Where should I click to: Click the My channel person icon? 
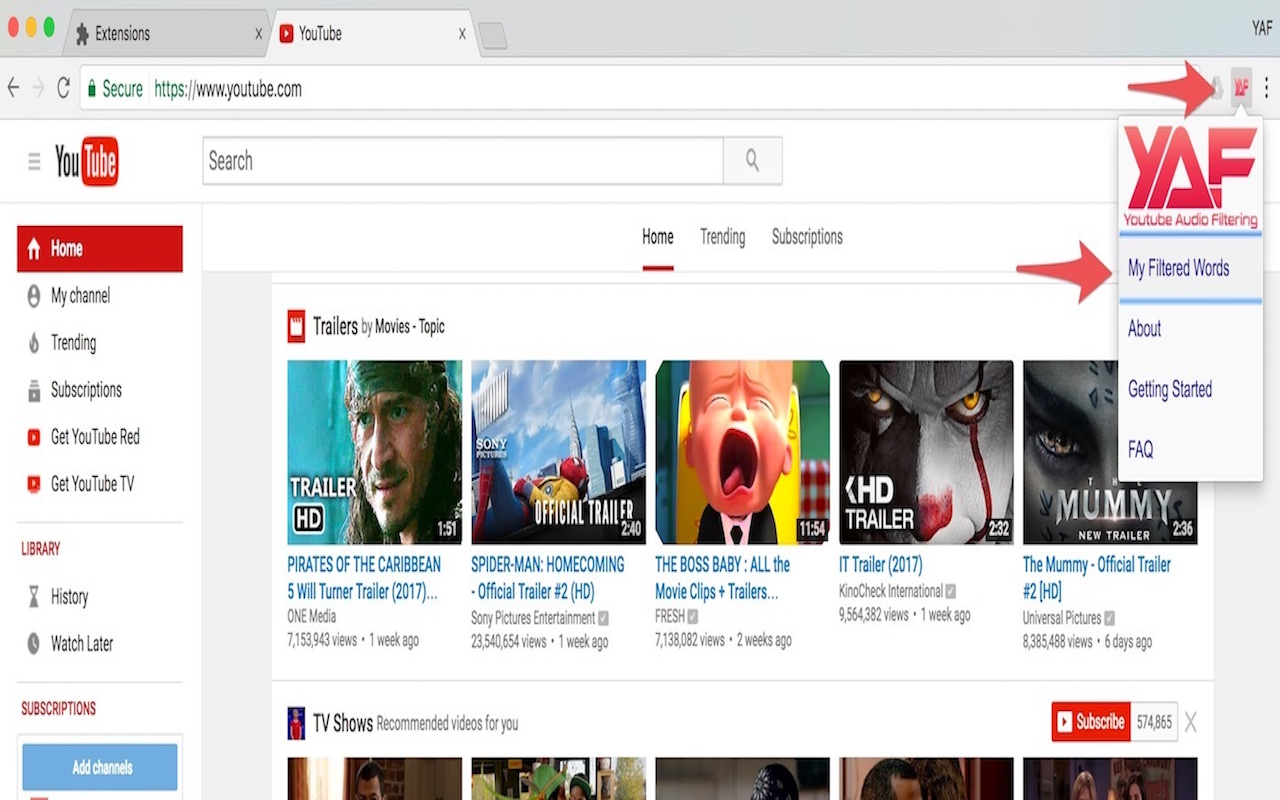point(33,296)
